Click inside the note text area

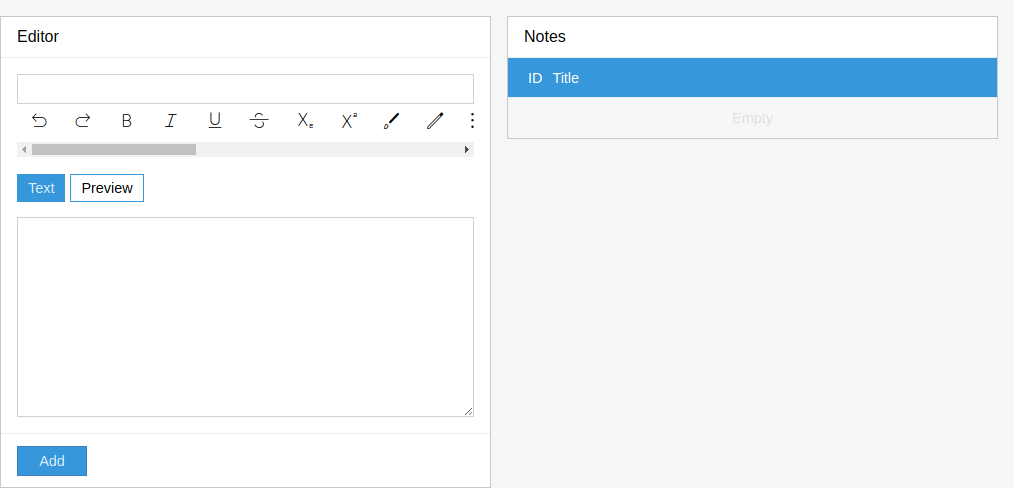coord(245,316)
